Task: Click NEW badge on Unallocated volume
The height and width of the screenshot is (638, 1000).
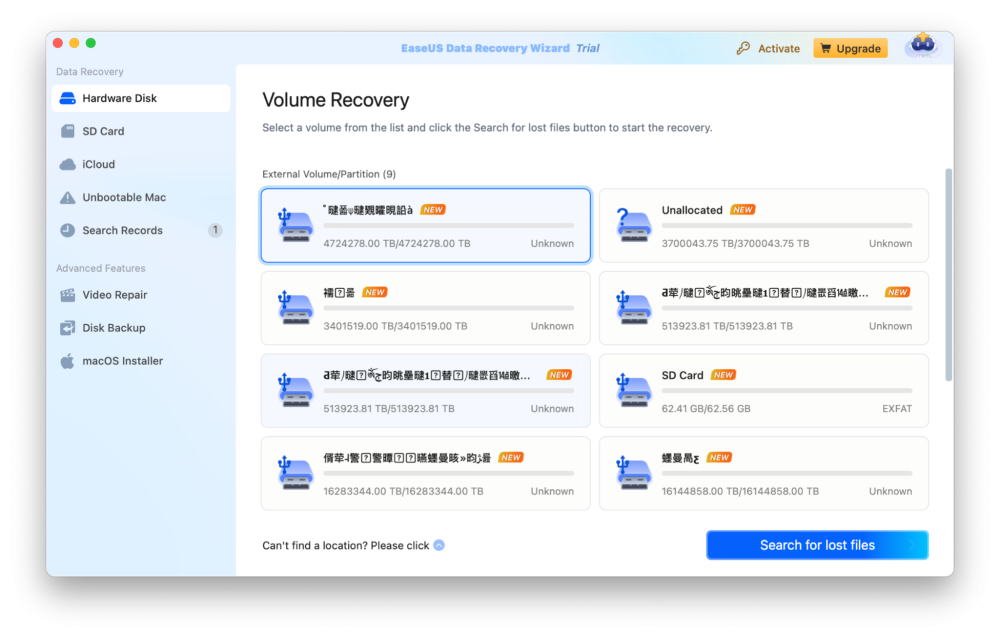Action: (743, 210)
